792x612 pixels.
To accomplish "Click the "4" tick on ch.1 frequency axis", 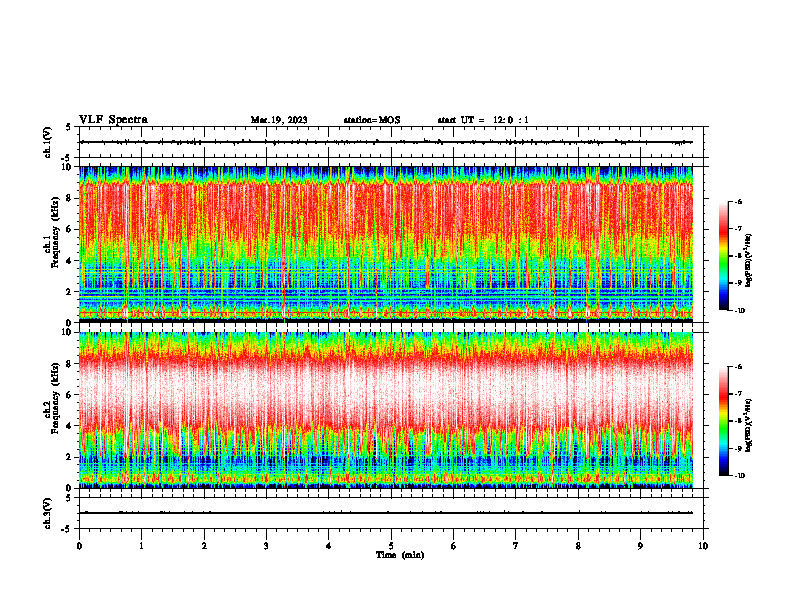I will (x=70, y=261).
